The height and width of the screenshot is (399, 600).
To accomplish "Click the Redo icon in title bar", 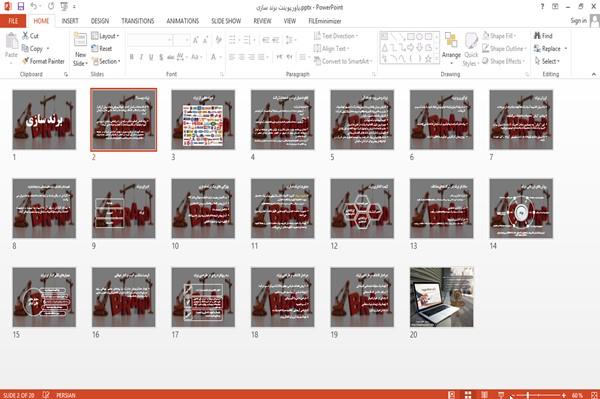I will [51, 7].
